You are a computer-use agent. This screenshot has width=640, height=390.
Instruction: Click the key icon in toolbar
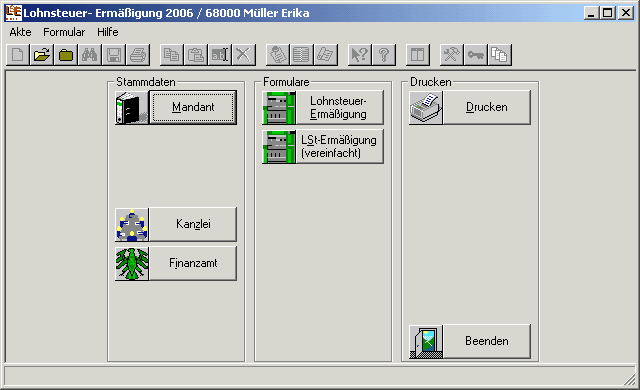click(476, 55)
